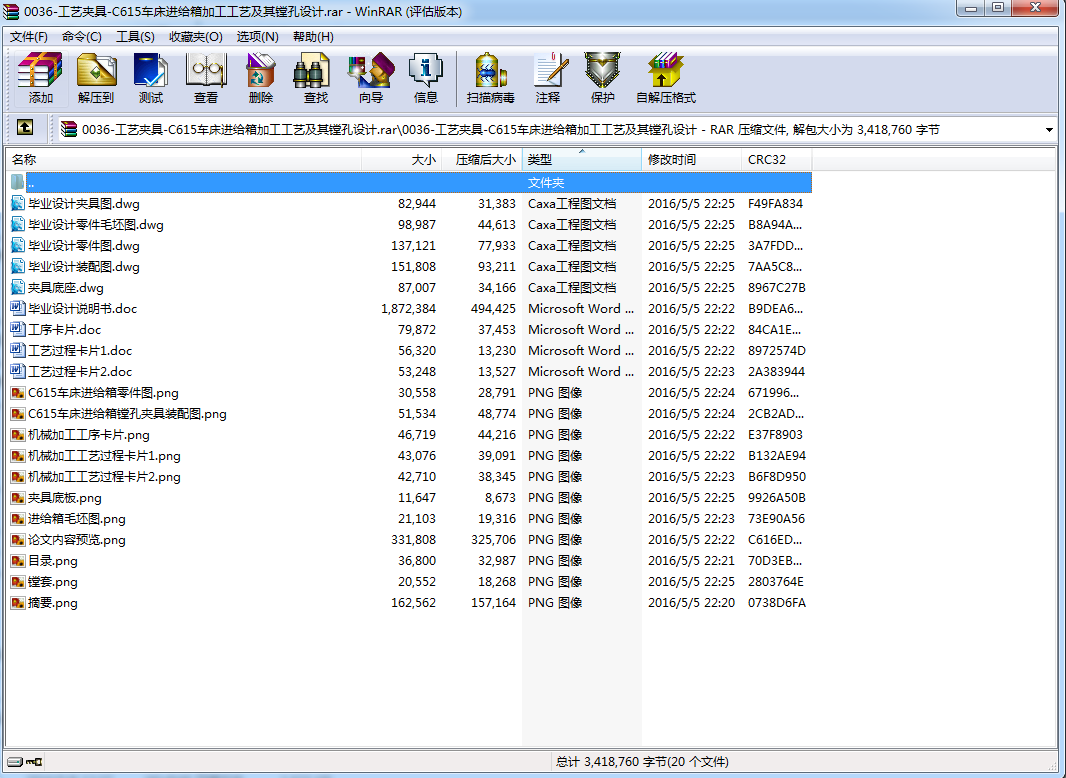Click the PNG icon of 目录.png

pyautogui.click(x=18, y=560)
